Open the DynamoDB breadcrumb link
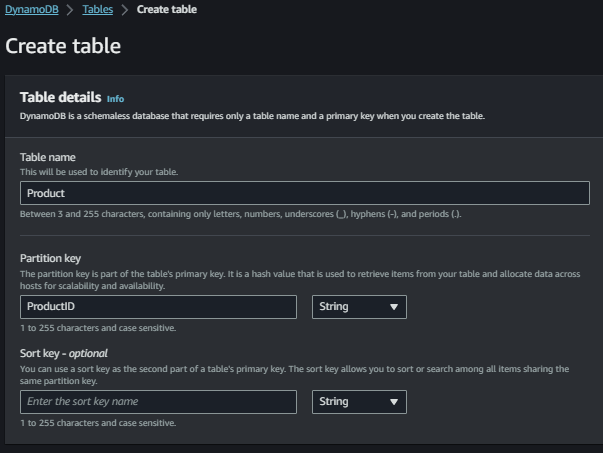The height and width of the screenshot is (453, 603). coord(34,10)
